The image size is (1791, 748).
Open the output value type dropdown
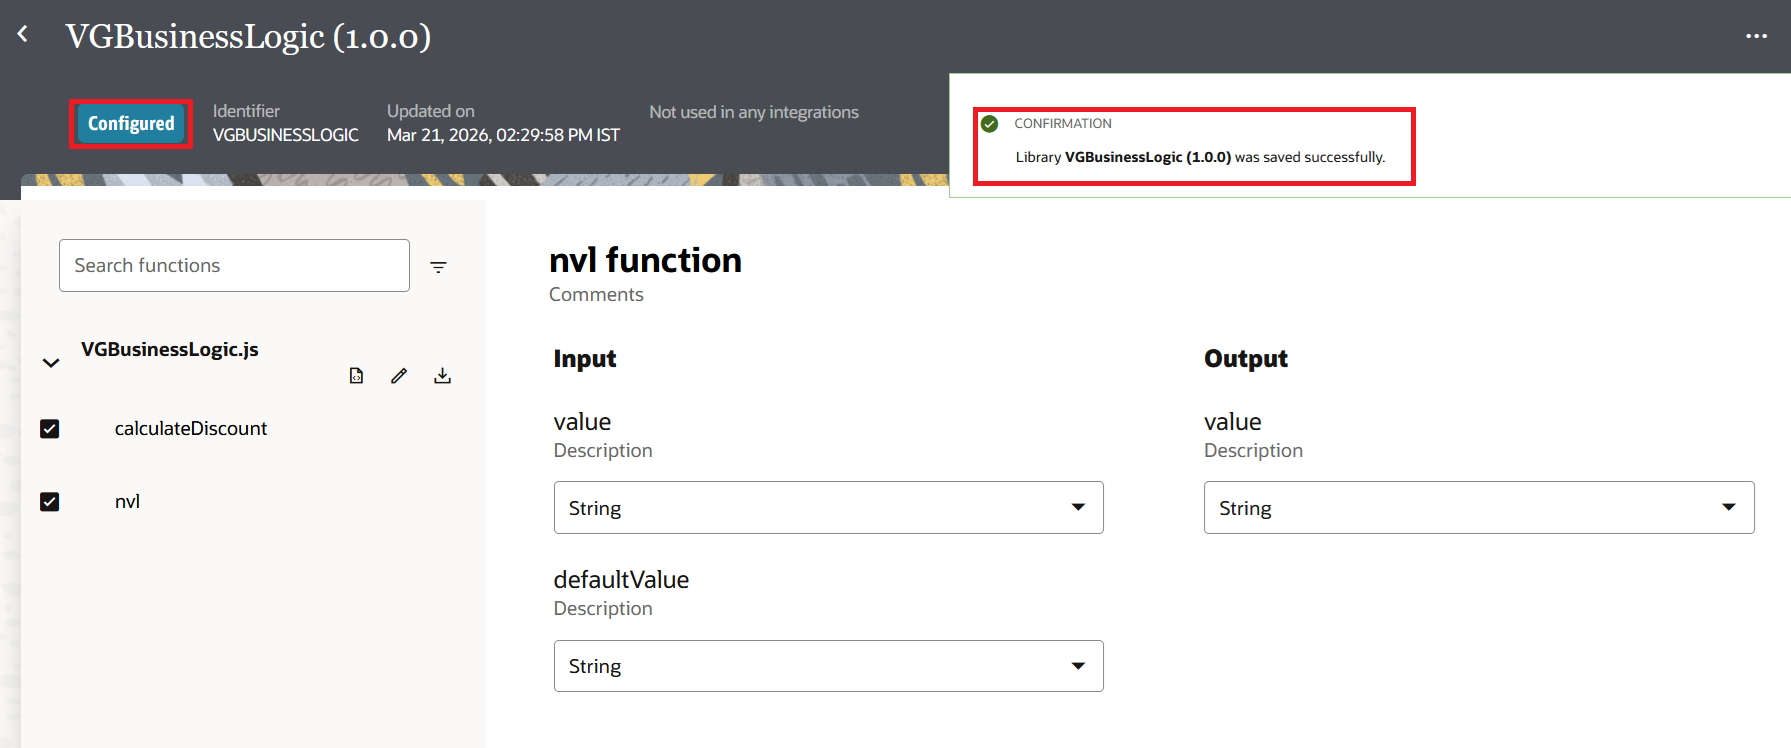pos(1478,508)
